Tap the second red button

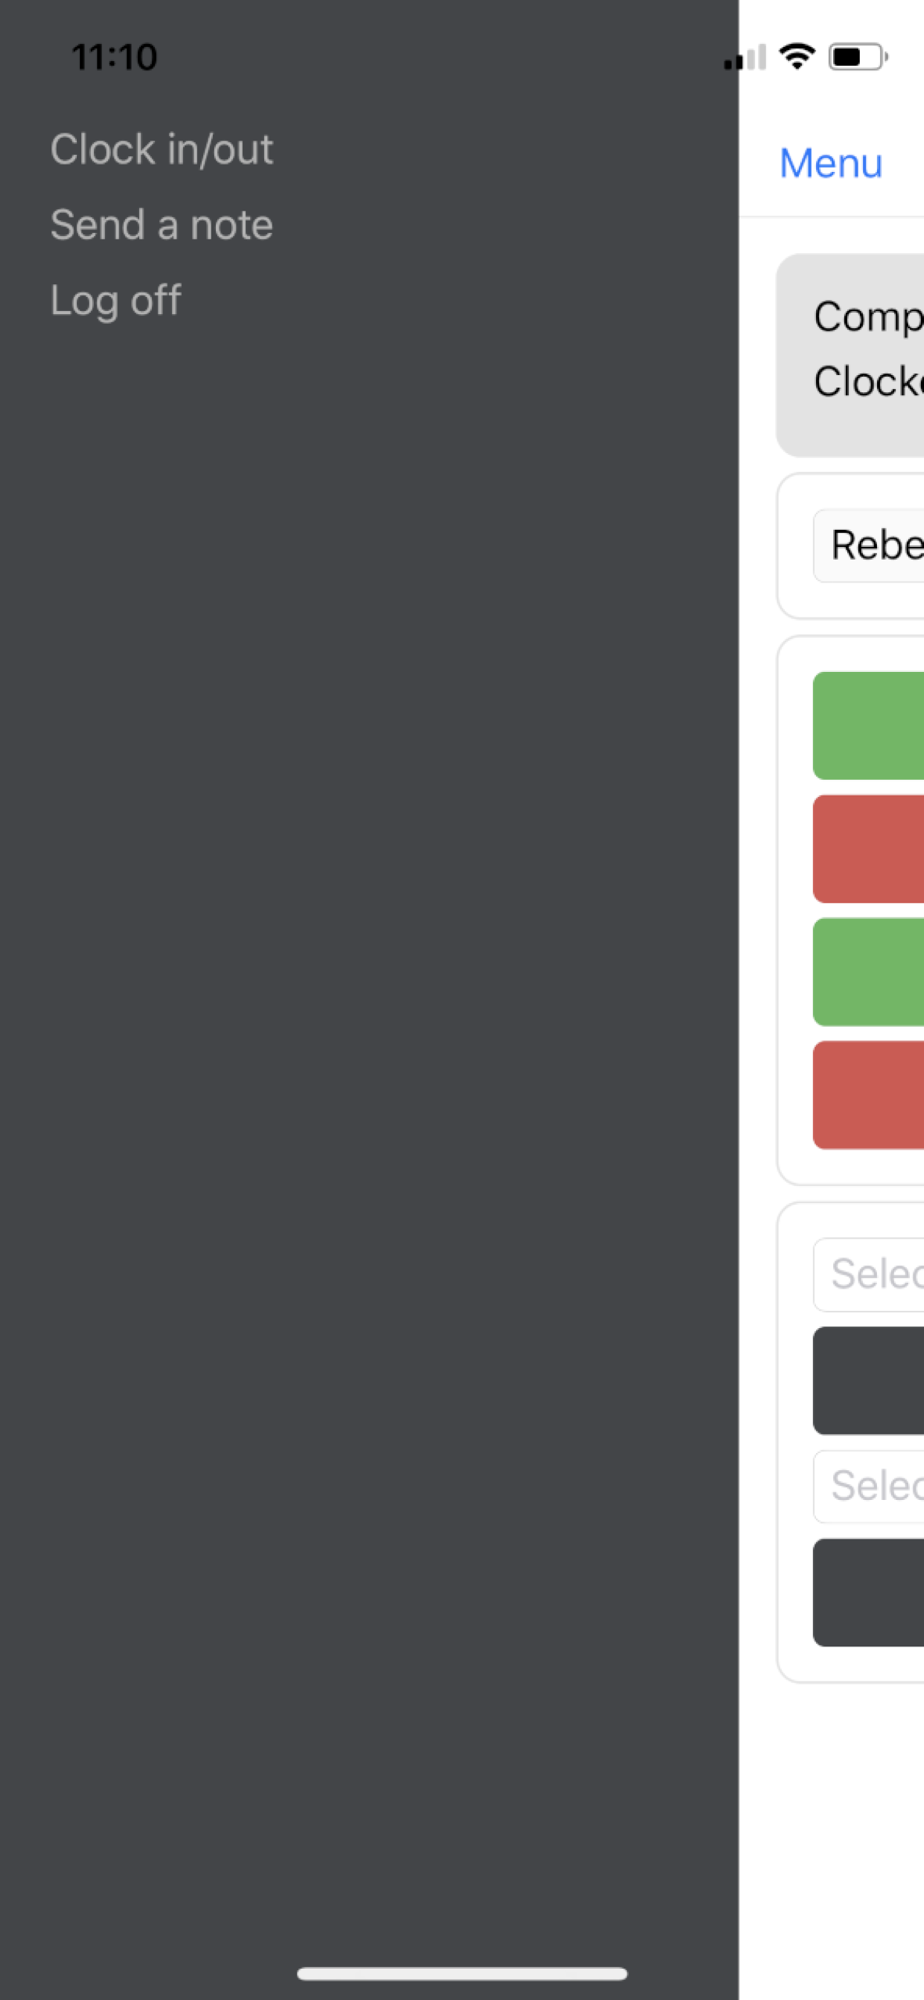coord(868,1095)
